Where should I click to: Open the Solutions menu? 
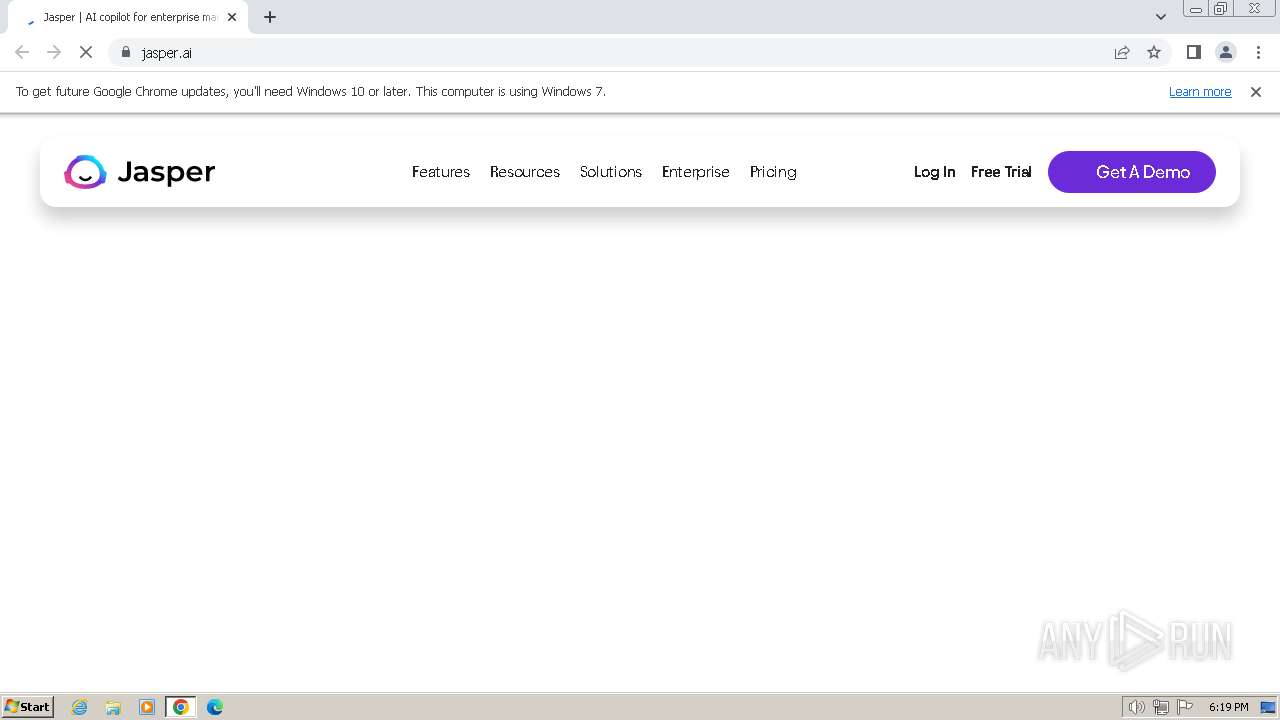[x=611, y=172]
